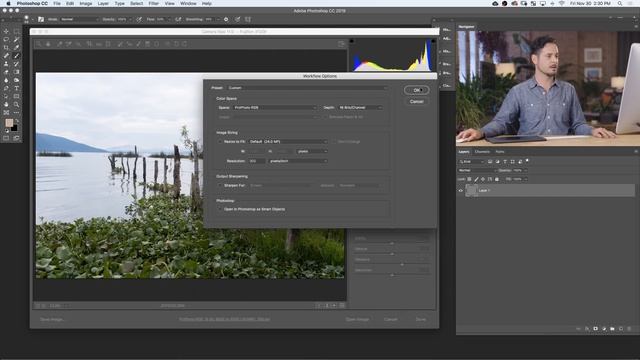Click the brush settings gear icon
This screenshot has width=640, height=360.
point(226,19)
